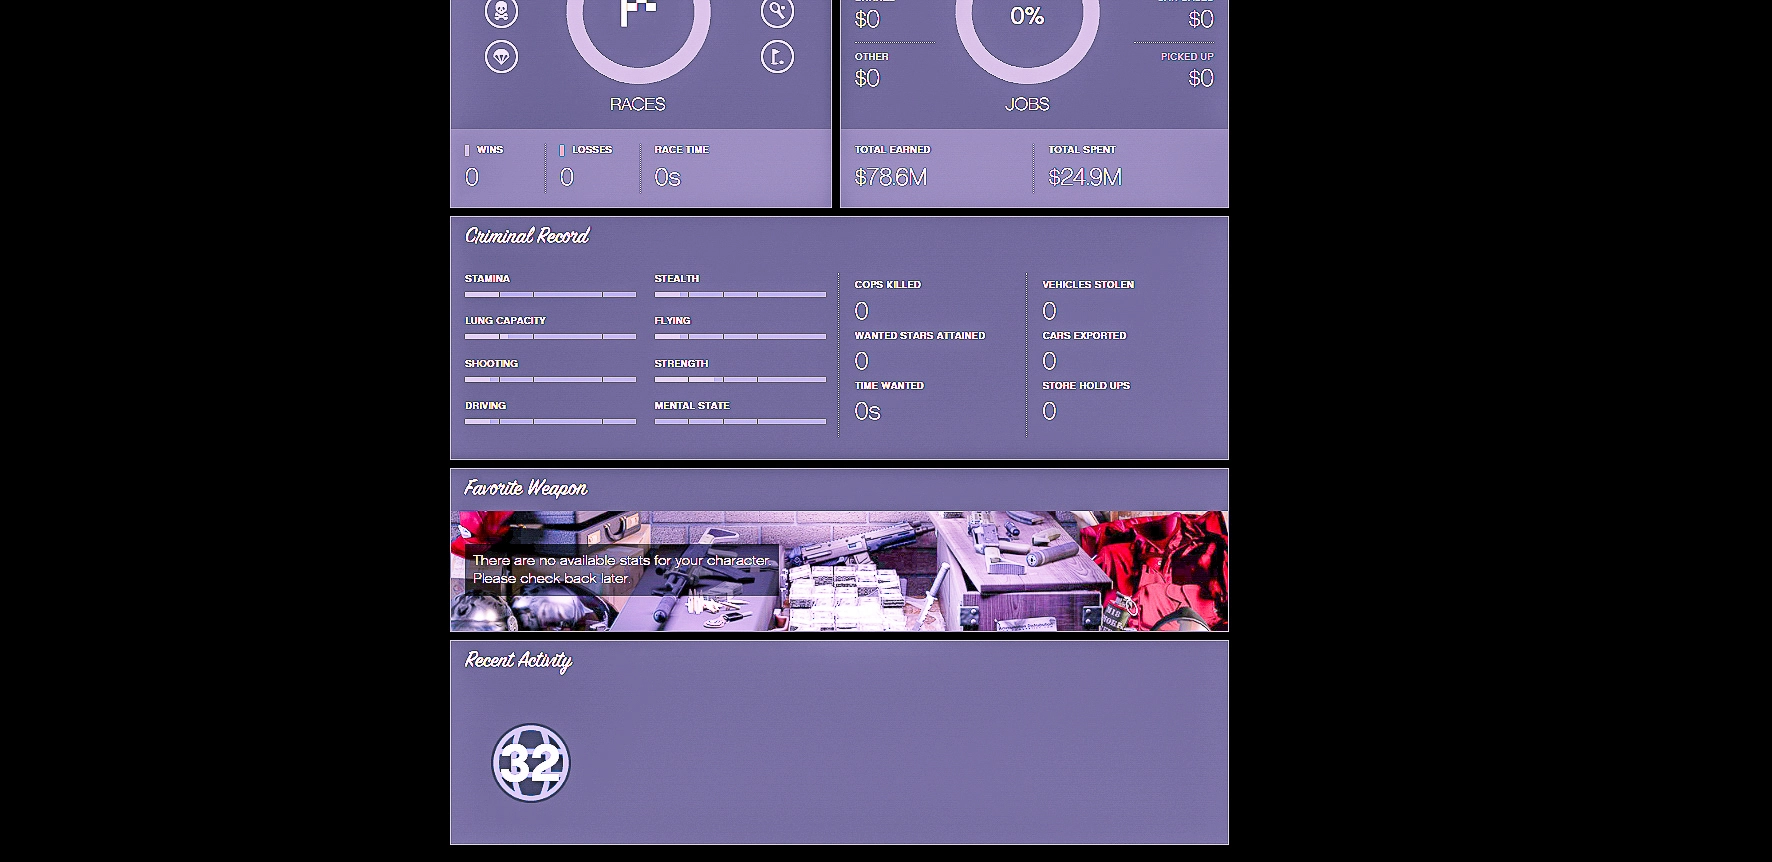Click the Criminal Record heading

[x=527, y=236]
